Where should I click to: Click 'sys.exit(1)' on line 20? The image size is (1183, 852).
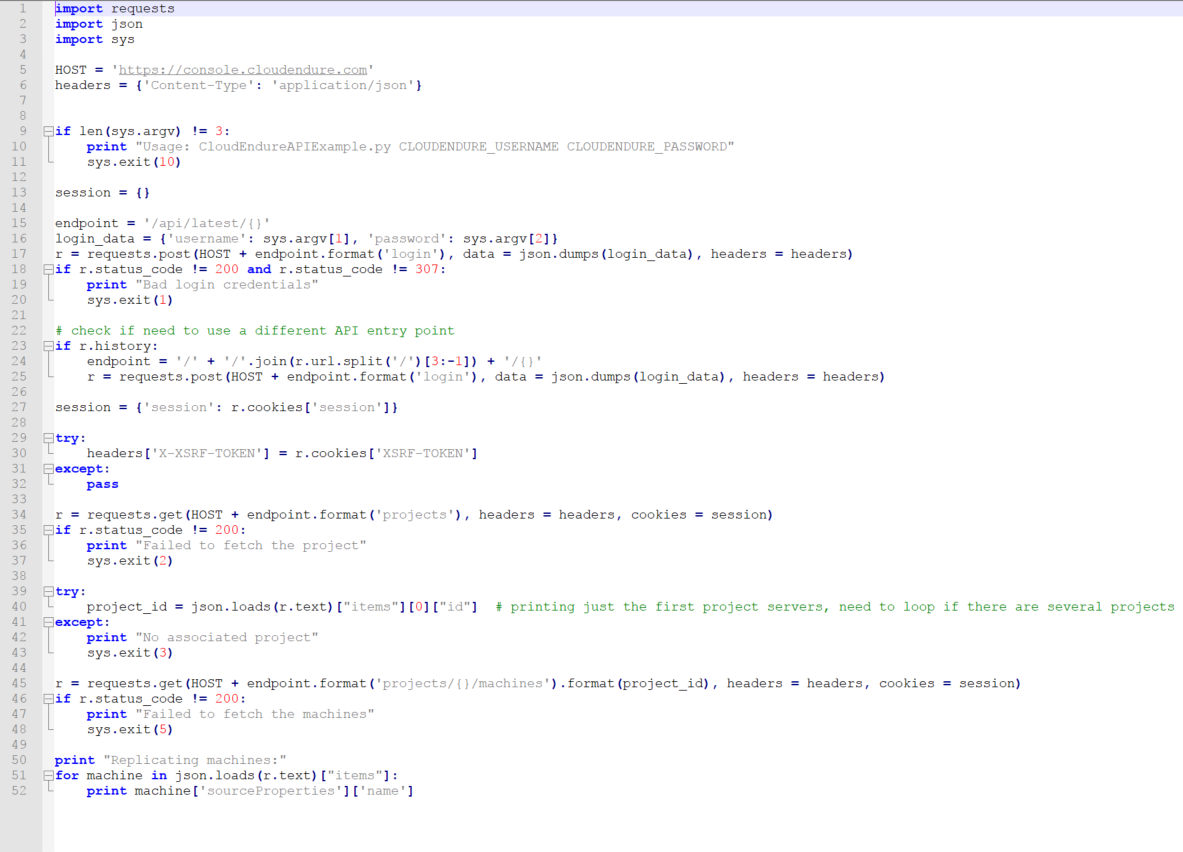tap(130, 300)
